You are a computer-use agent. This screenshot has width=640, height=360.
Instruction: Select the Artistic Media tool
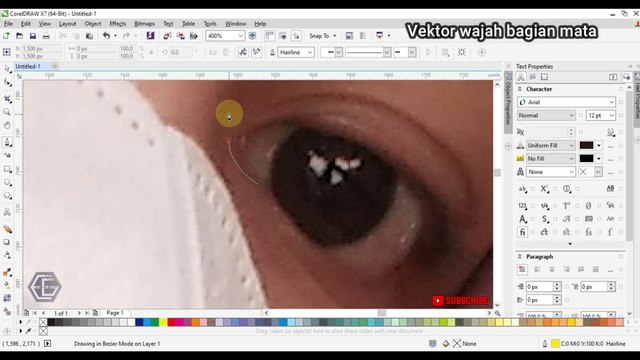click(x=7, y=155)
